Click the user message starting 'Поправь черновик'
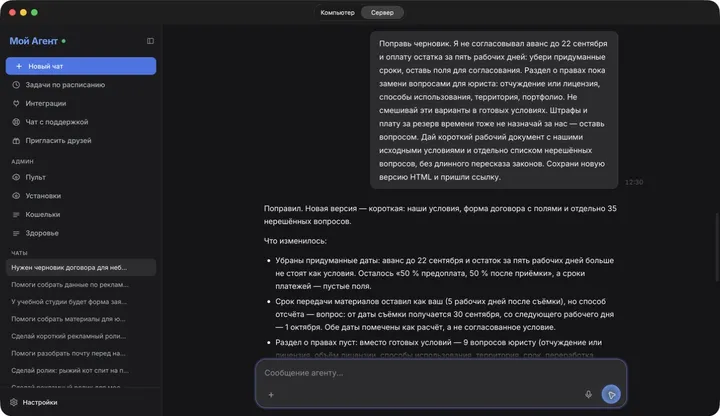The height and width of the screenshot is (416, 720). coord(494,110)
